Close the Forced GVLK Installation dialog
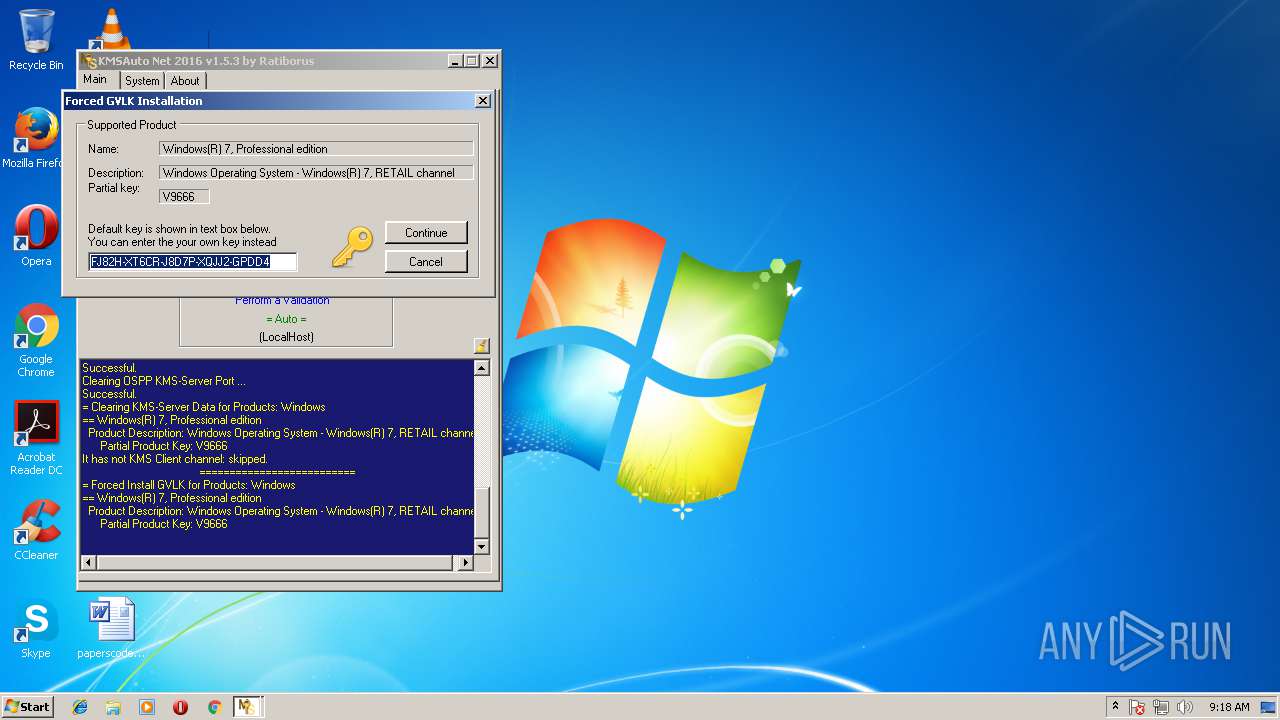1280x720 pixels. (483, 101)
